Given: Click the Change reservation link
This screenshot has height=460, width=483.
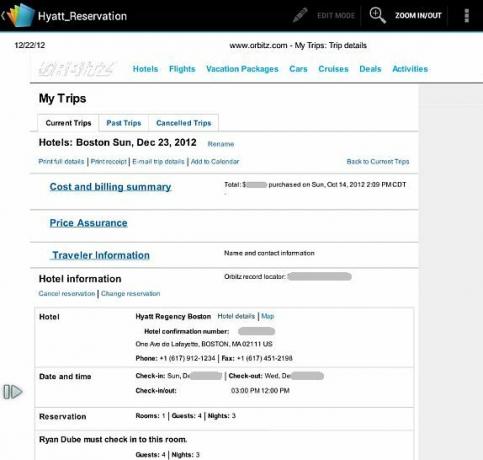Looking at the screenshot, I should click(x=131, y=294).
